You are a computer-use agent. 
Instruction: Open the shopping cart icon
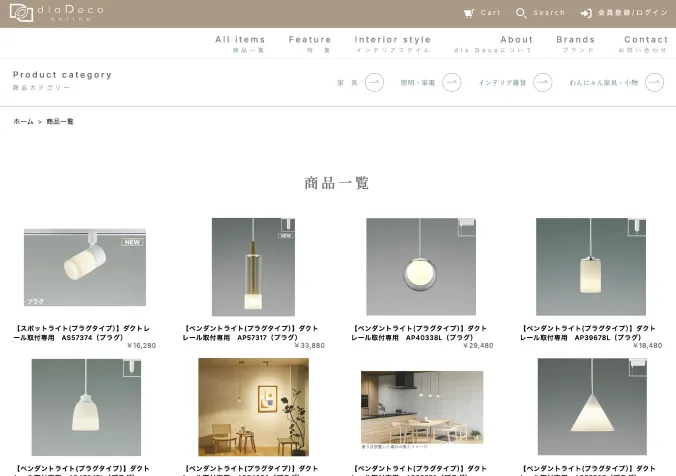[469, 13]
